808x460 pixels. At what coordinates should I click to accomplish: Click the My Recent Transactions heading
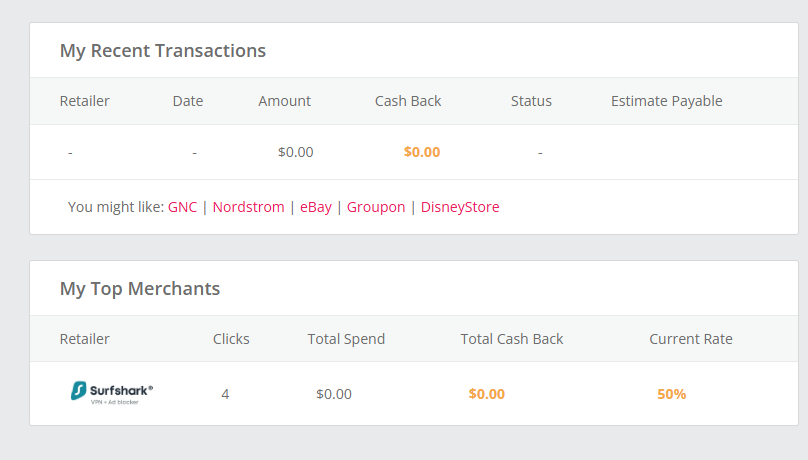(x=163, y=50)
